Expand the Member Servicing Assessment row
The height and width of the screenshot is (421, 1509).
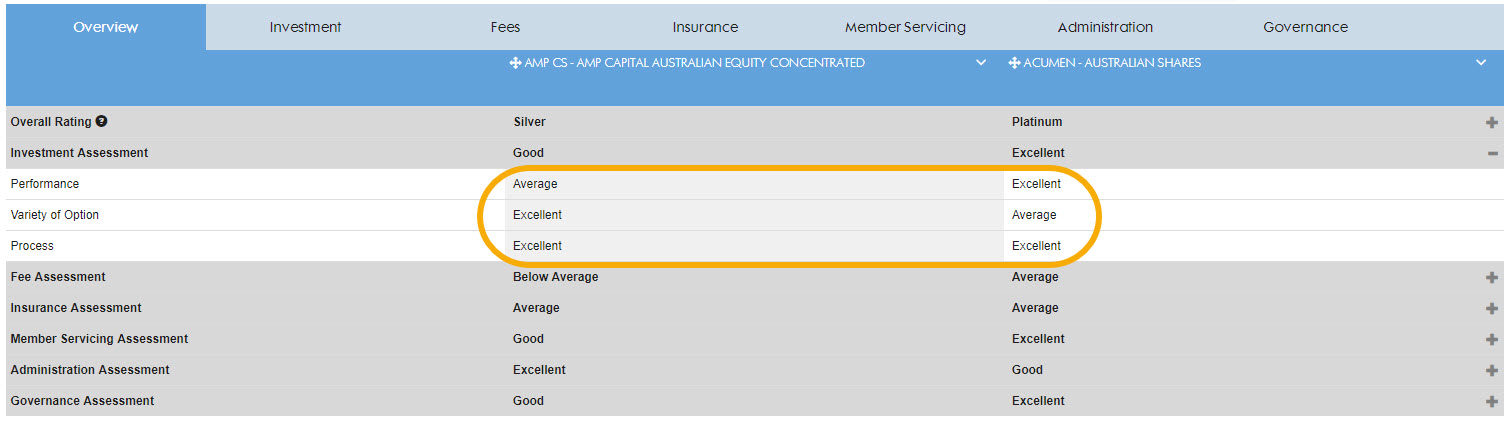(x=1492, y=339)
